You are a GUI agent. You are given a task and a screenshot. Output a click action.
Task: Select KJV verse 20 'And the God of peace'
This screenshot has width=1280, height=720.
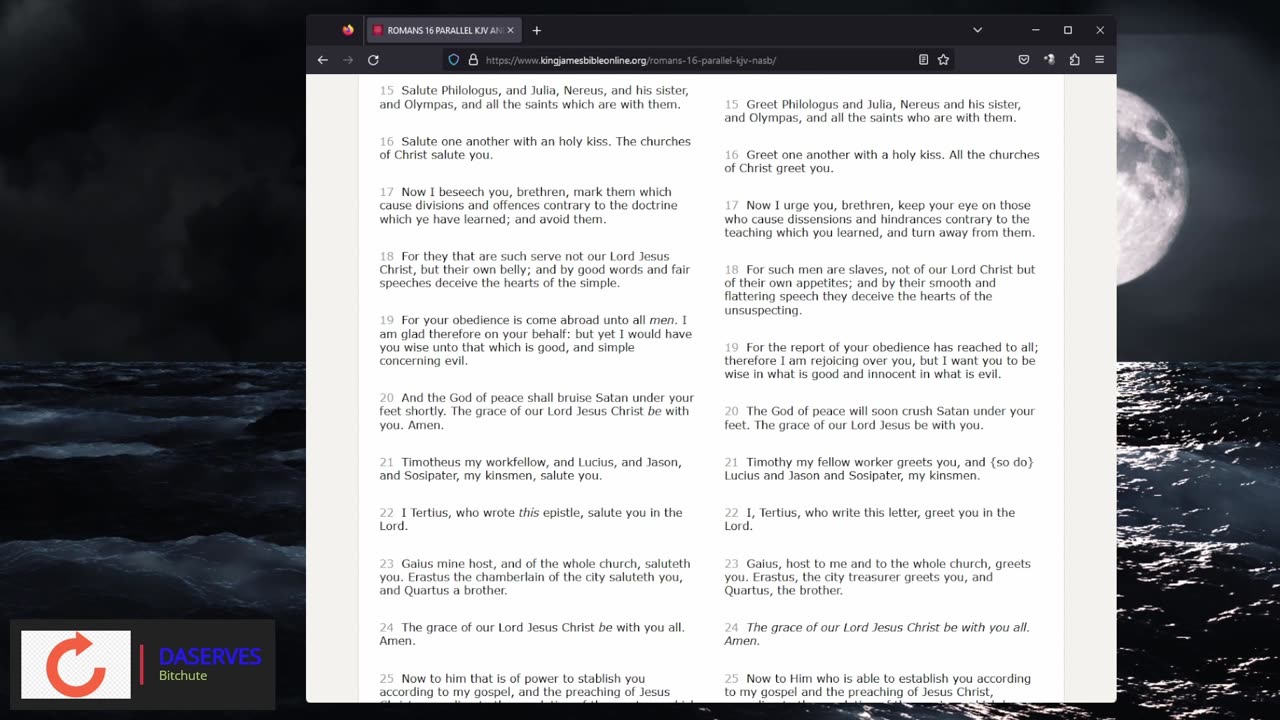click(x=537, y=411)
